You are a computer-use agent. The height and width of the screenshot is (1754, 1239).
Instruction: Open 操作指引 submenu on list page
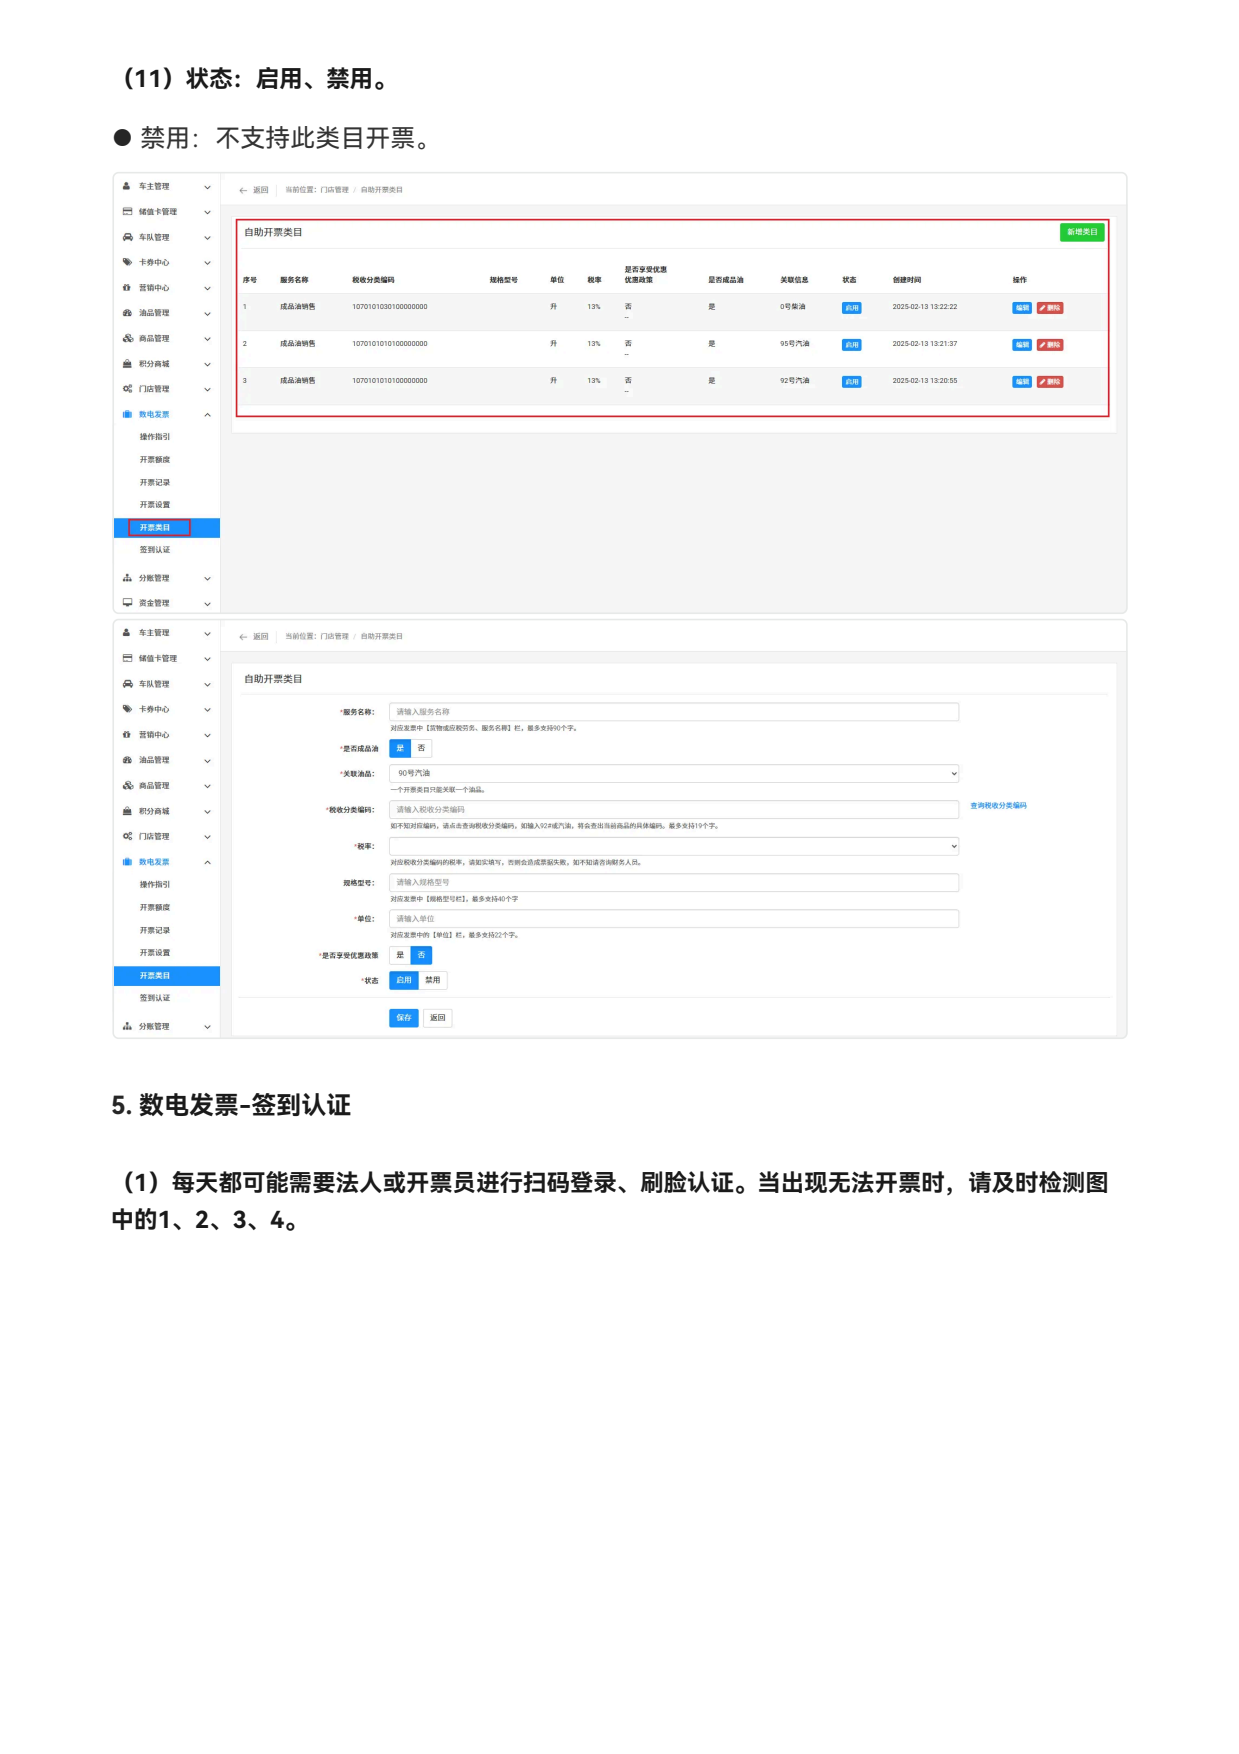click(155, 437)
